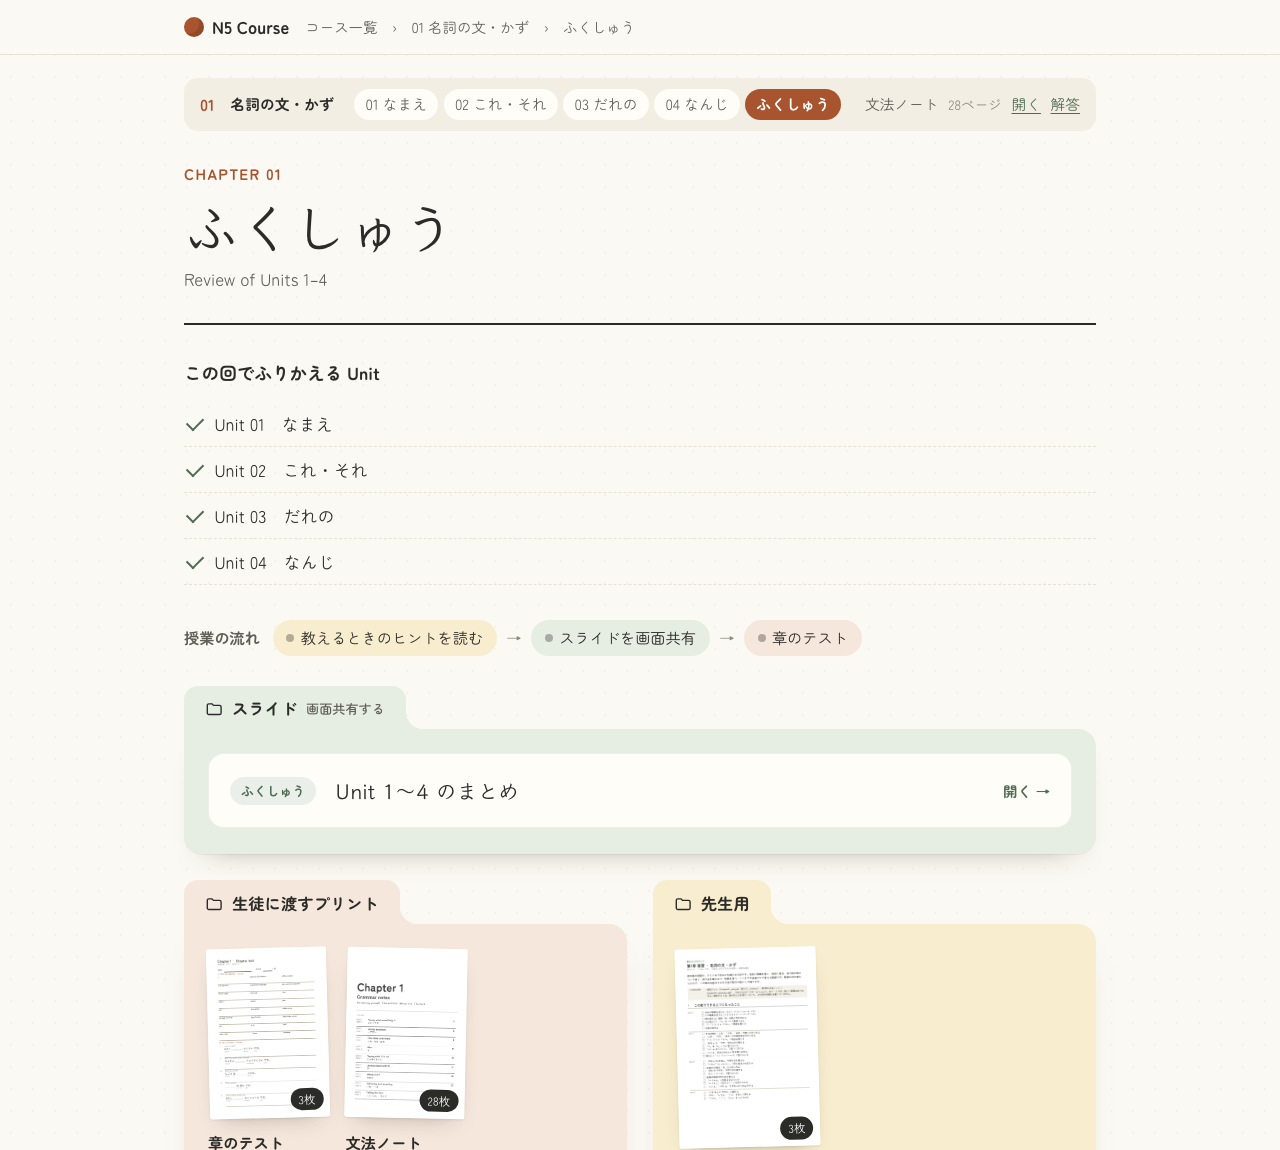Select the 04 なんじ tab
Screen dimensions: 1280x1150
(696, 105)
